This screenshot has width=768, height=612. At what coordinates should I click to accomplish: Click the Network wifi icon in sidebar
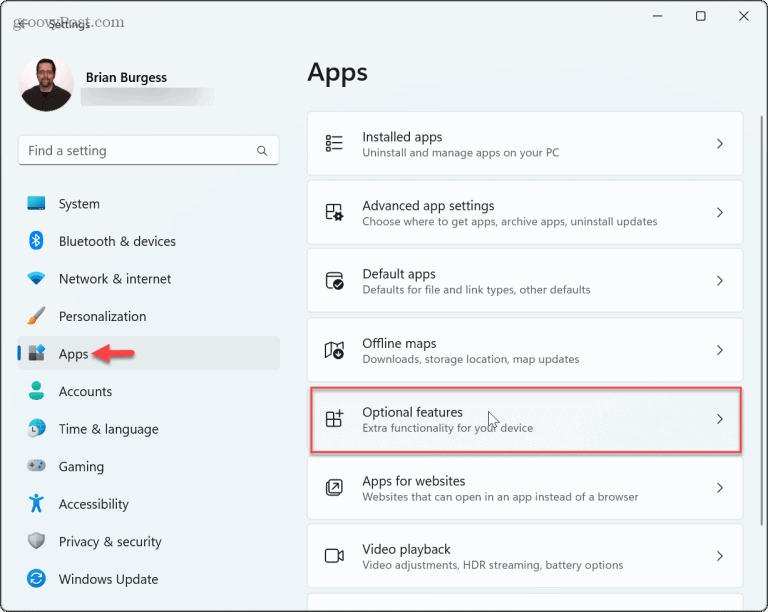36,278
